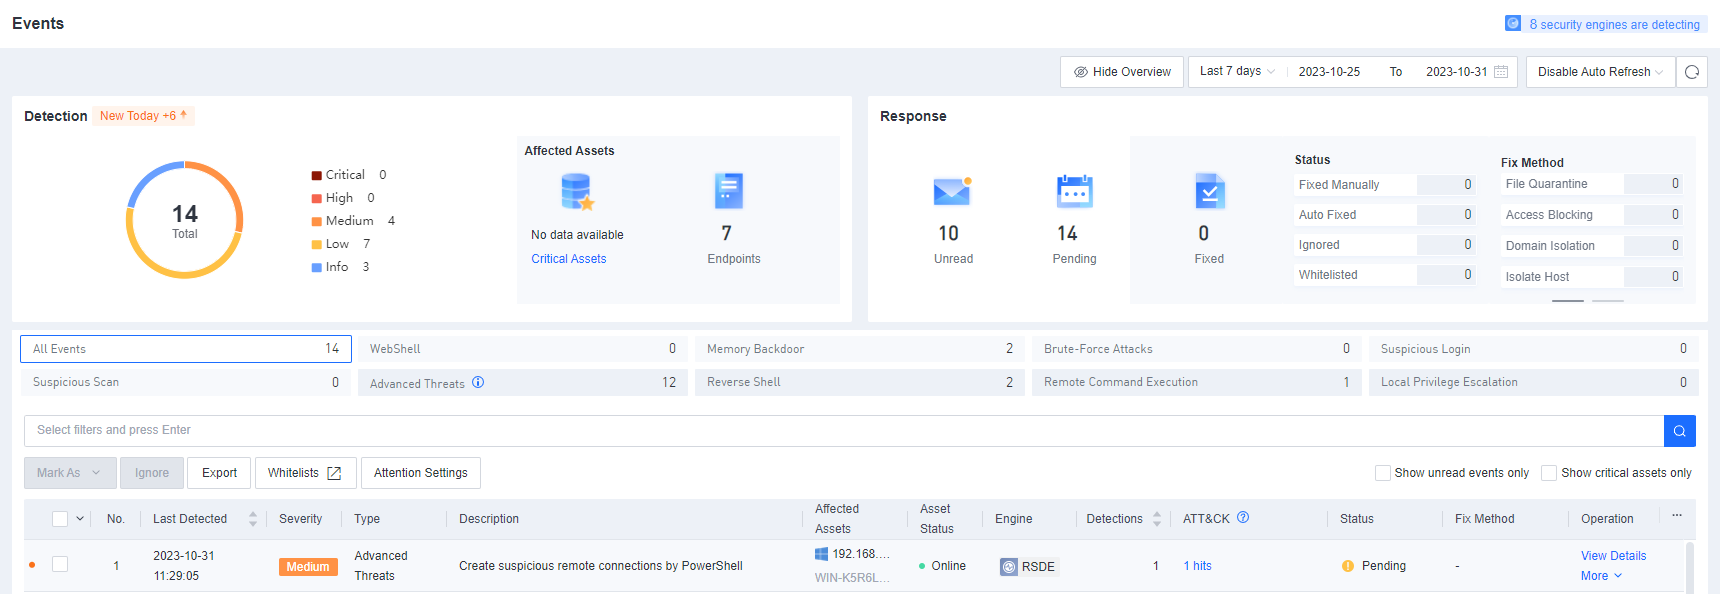Click the Pending calendar icon
Image resolution: width=1720 pixels, height=594 pixels.
pyautogui.click(x=1074, y=190)
